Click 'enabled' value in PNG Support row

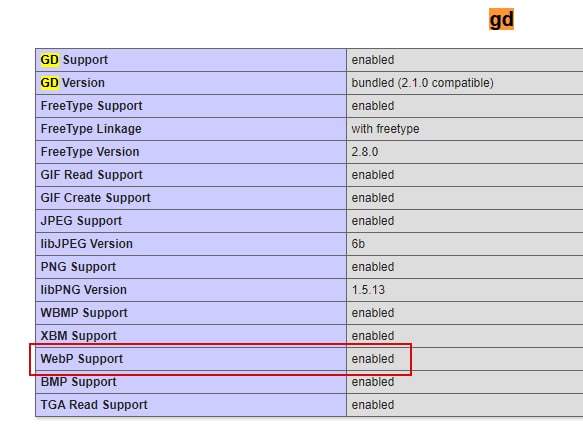point(373,267)
